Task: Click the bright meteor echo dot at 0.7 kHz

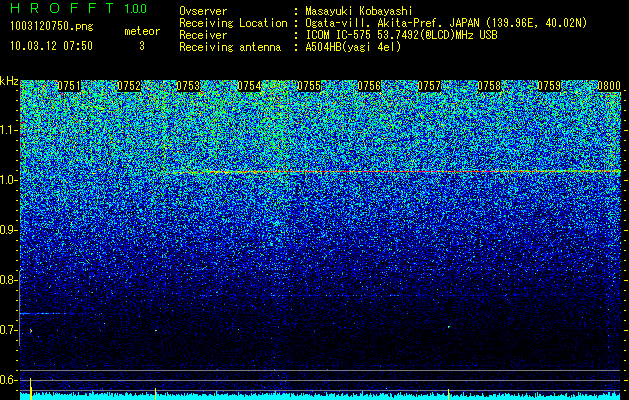Action: click(x=31, y=331)
